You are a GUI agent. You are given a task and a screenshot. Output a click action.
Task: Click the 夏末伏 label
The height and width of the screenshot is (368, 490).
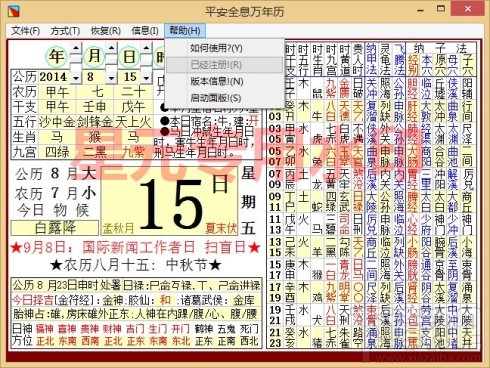(x=221, y=228)
